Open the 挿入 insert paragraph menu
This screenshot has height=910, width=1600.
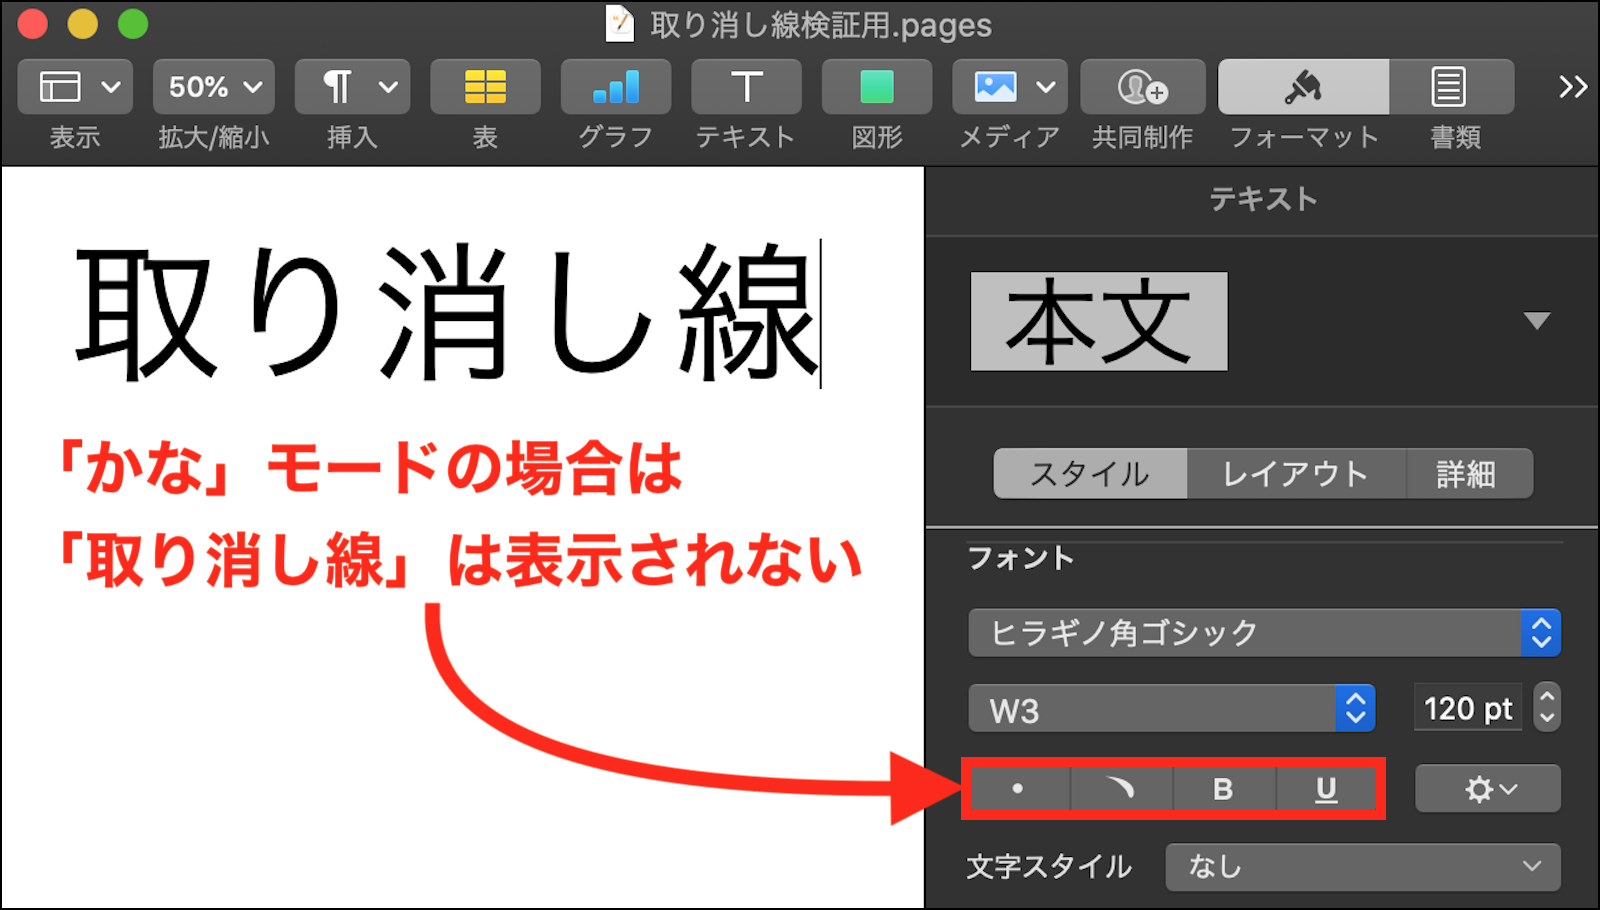(352, 87)
